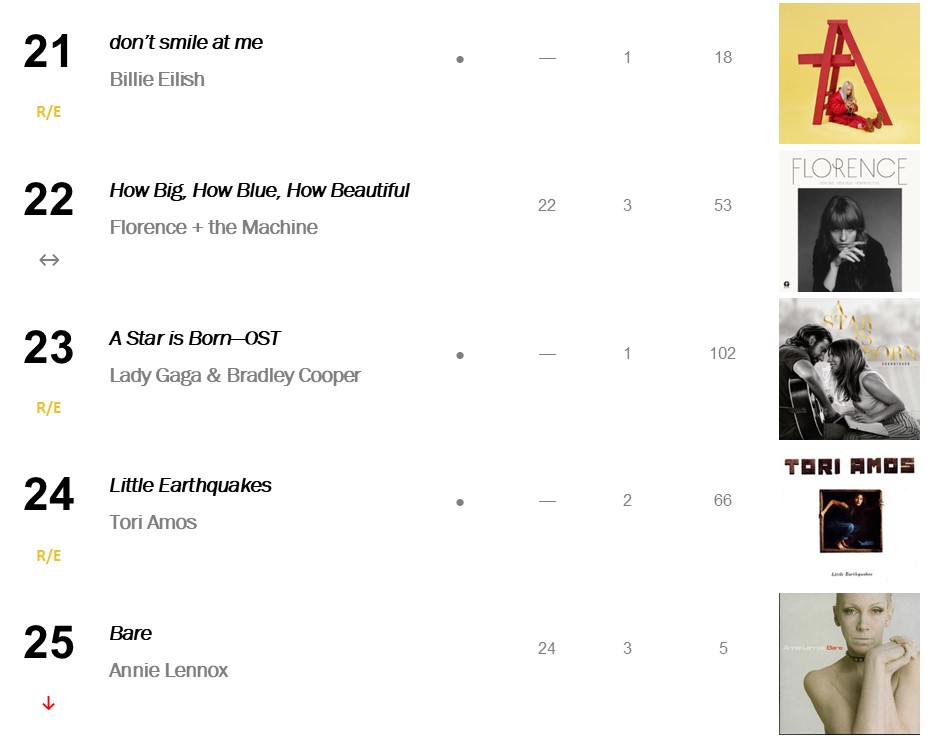Click the don't smile at me album cover
927x738 pixels.
point(849,73)
